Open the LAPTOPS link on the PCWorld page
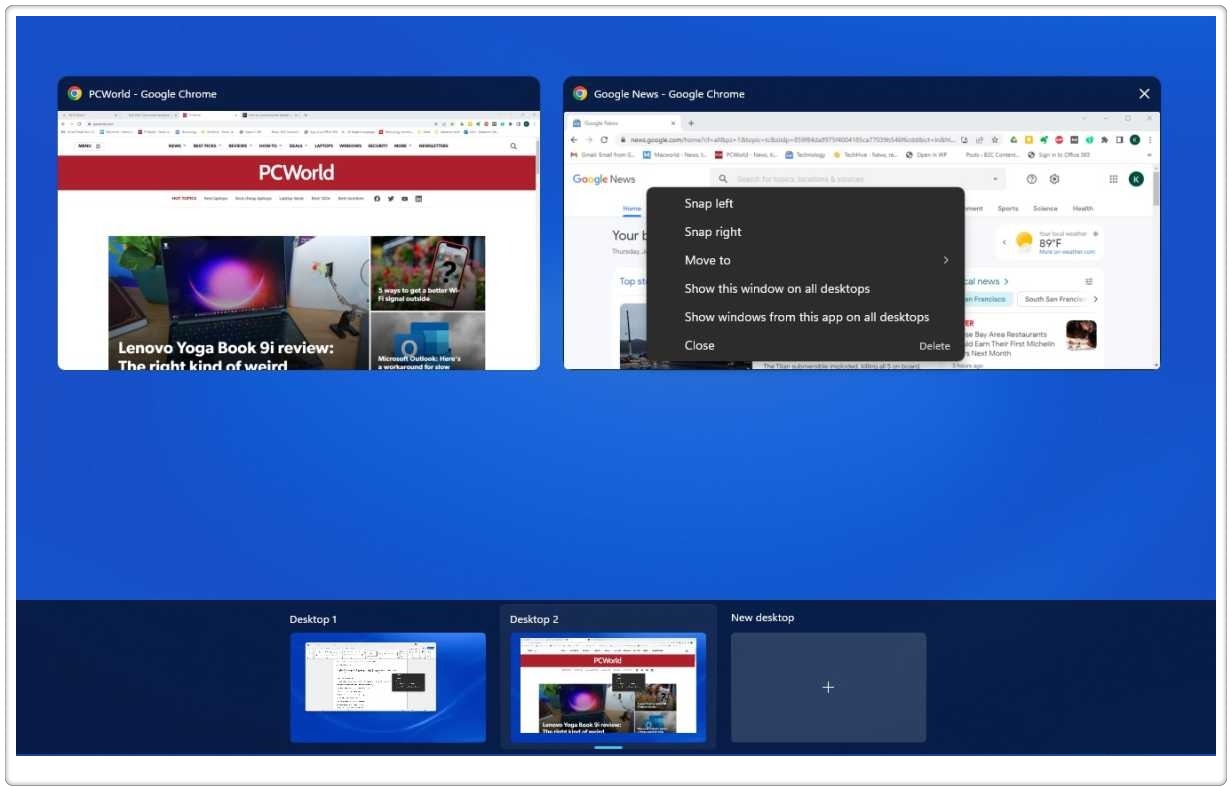The image size is (1232, 791). click(324, 146)
